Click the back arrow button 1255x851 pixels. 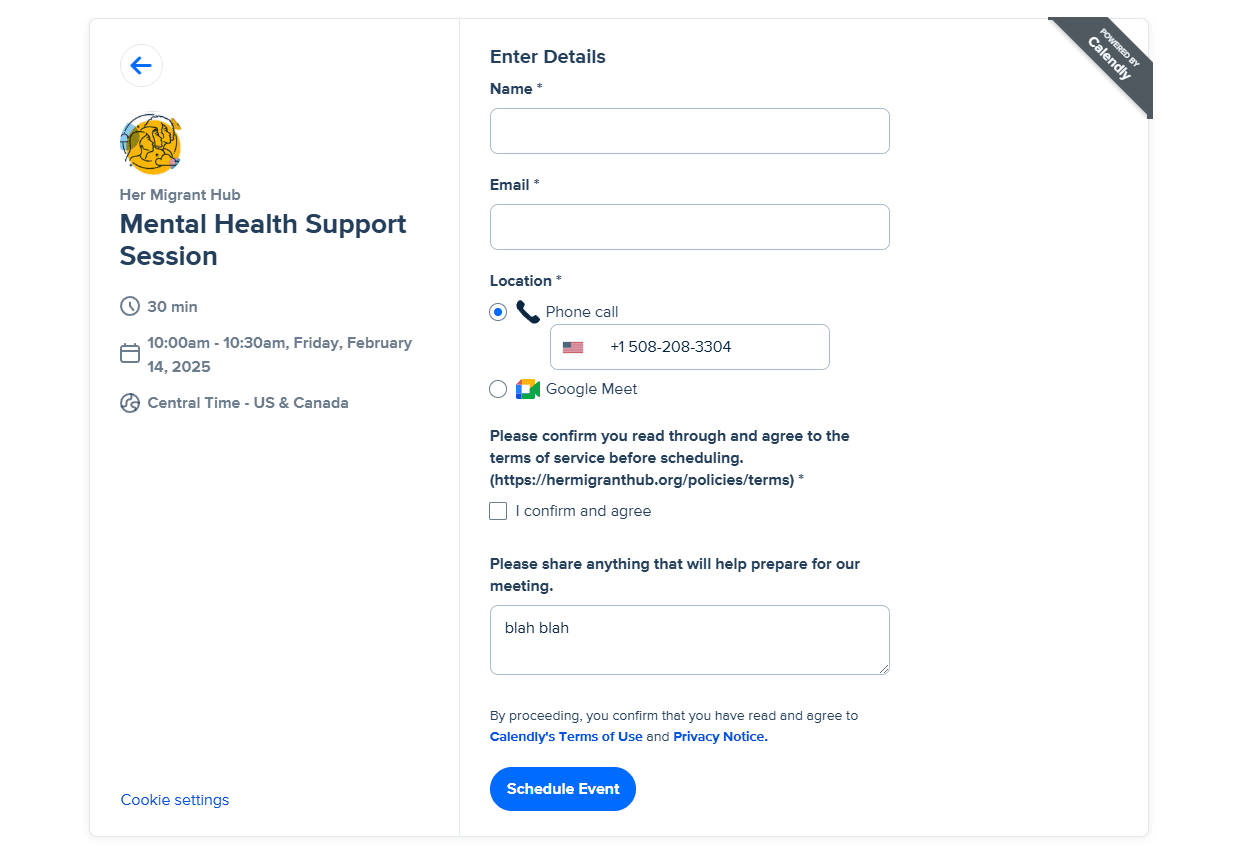coord(141,66)
